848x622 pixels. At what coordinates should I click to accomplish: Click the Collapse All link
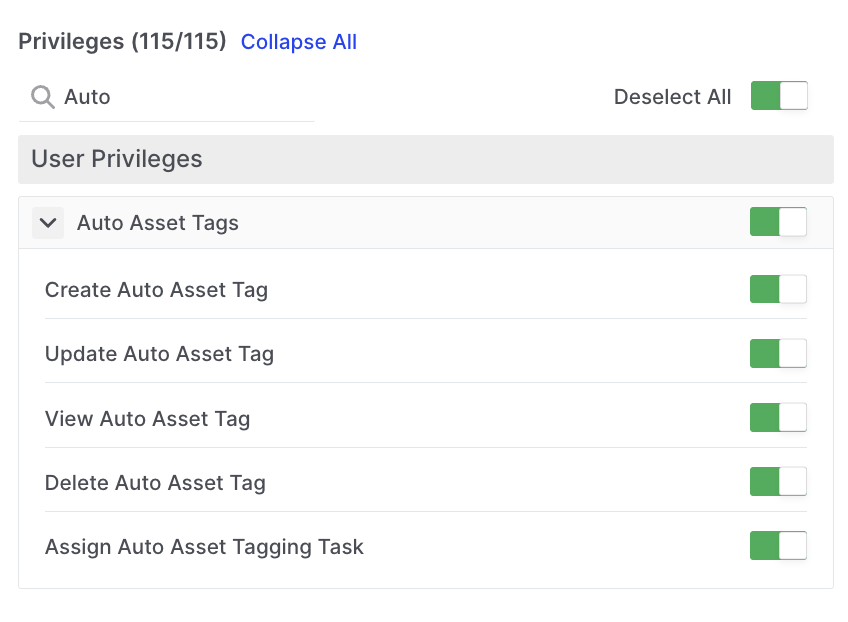[298, 42]
